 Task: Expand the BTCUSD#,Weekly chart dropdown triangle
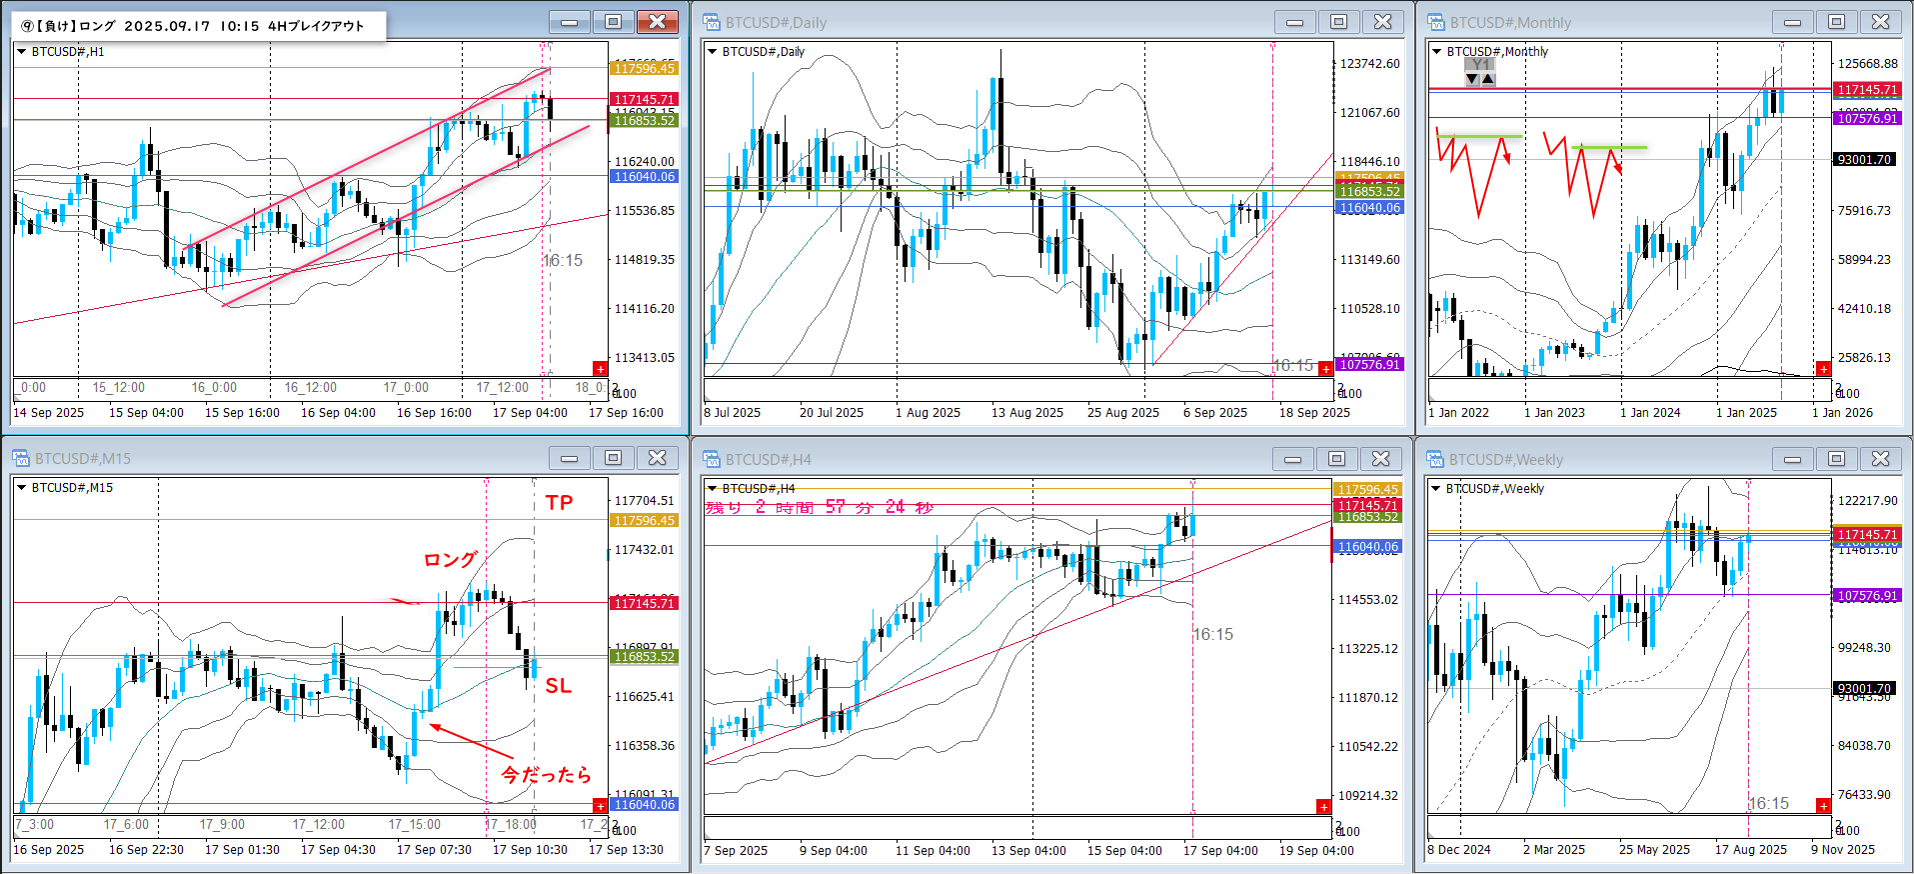(x=1436, y=489)
